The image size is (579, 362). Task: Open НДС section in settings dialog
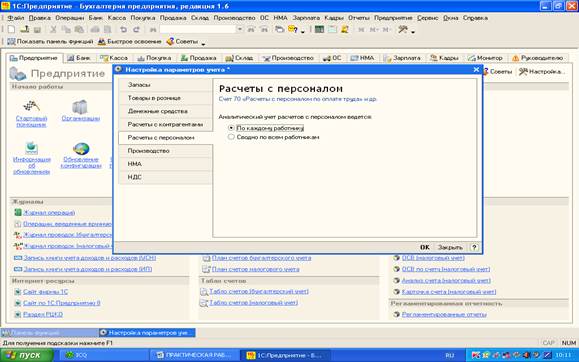coord(165,177)
